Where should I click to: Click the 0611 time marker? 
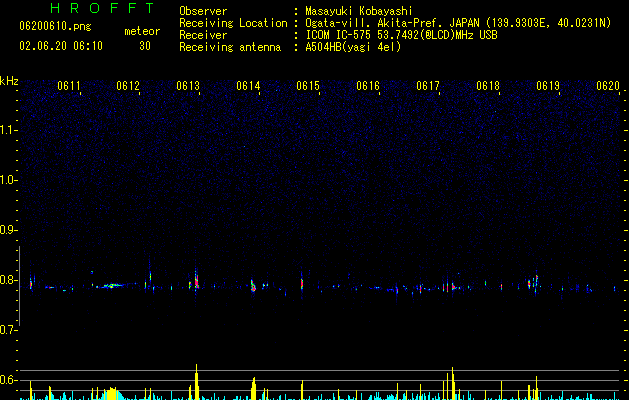click(69, 86)
